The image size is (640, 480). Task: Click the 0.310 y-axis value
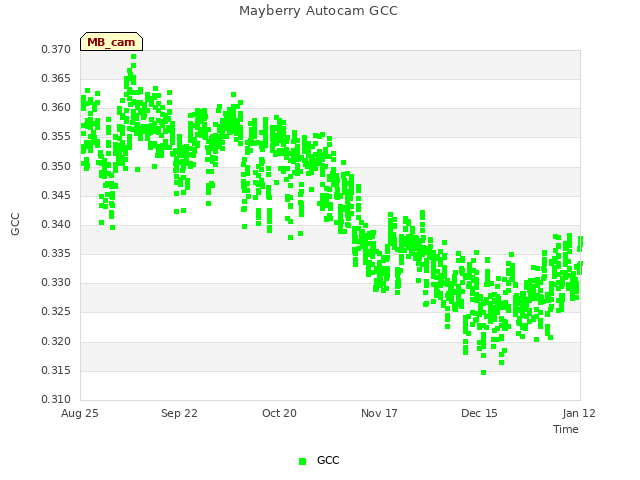coord(56,399)
